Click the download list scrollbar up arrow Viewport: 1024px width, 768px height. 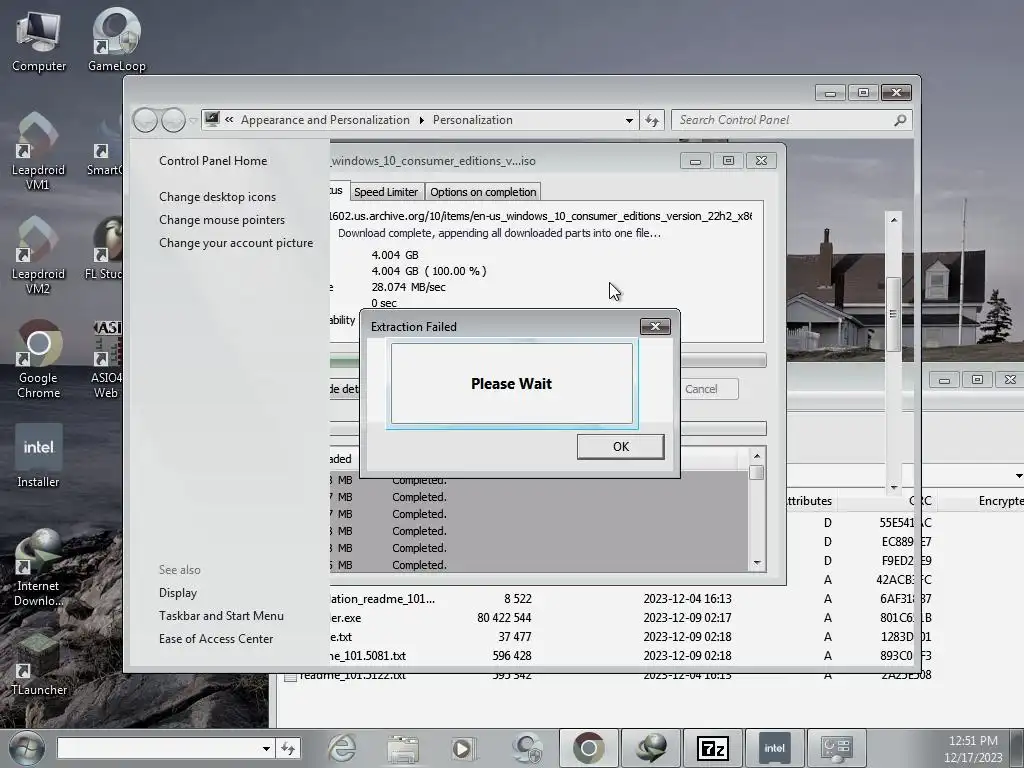click(757, 456)
